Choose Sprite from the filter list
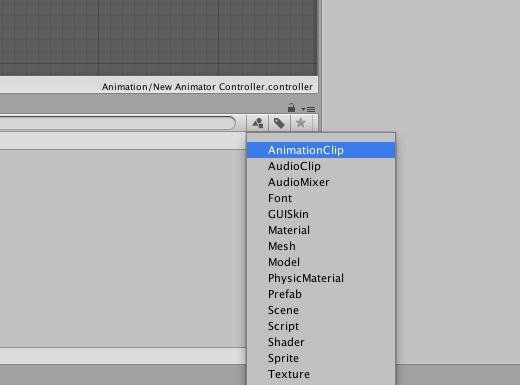520x385 pixels. 321,358
